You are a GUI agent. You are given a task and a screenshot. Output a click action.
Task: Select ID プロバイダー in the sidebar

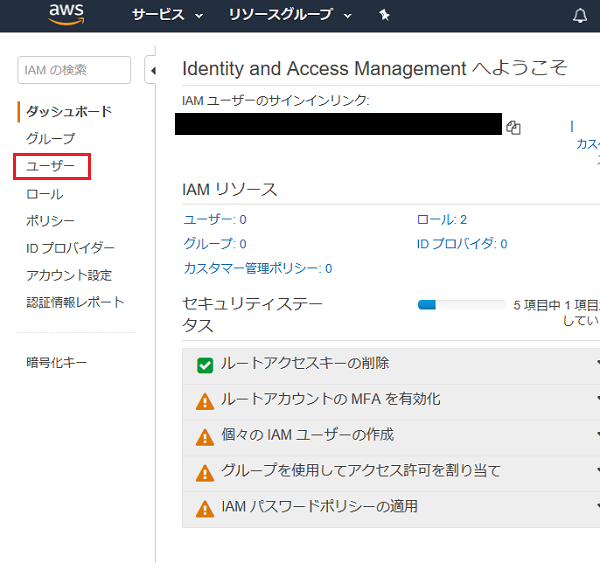[x=70, y=248]
